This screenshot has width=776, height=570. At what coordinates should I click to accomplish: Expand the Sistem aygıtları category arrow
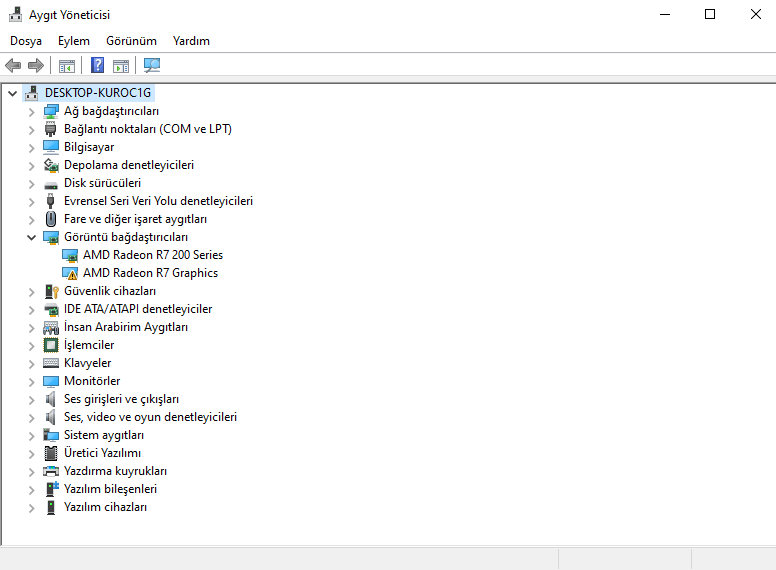[x=32, y=436]
